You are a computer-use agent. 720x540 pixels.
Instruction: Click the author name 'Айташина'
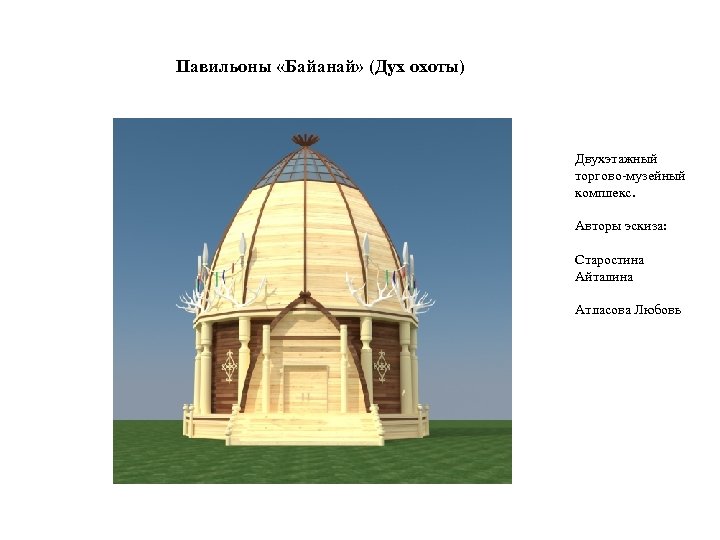pyautogui.click(x=604, y=277)
